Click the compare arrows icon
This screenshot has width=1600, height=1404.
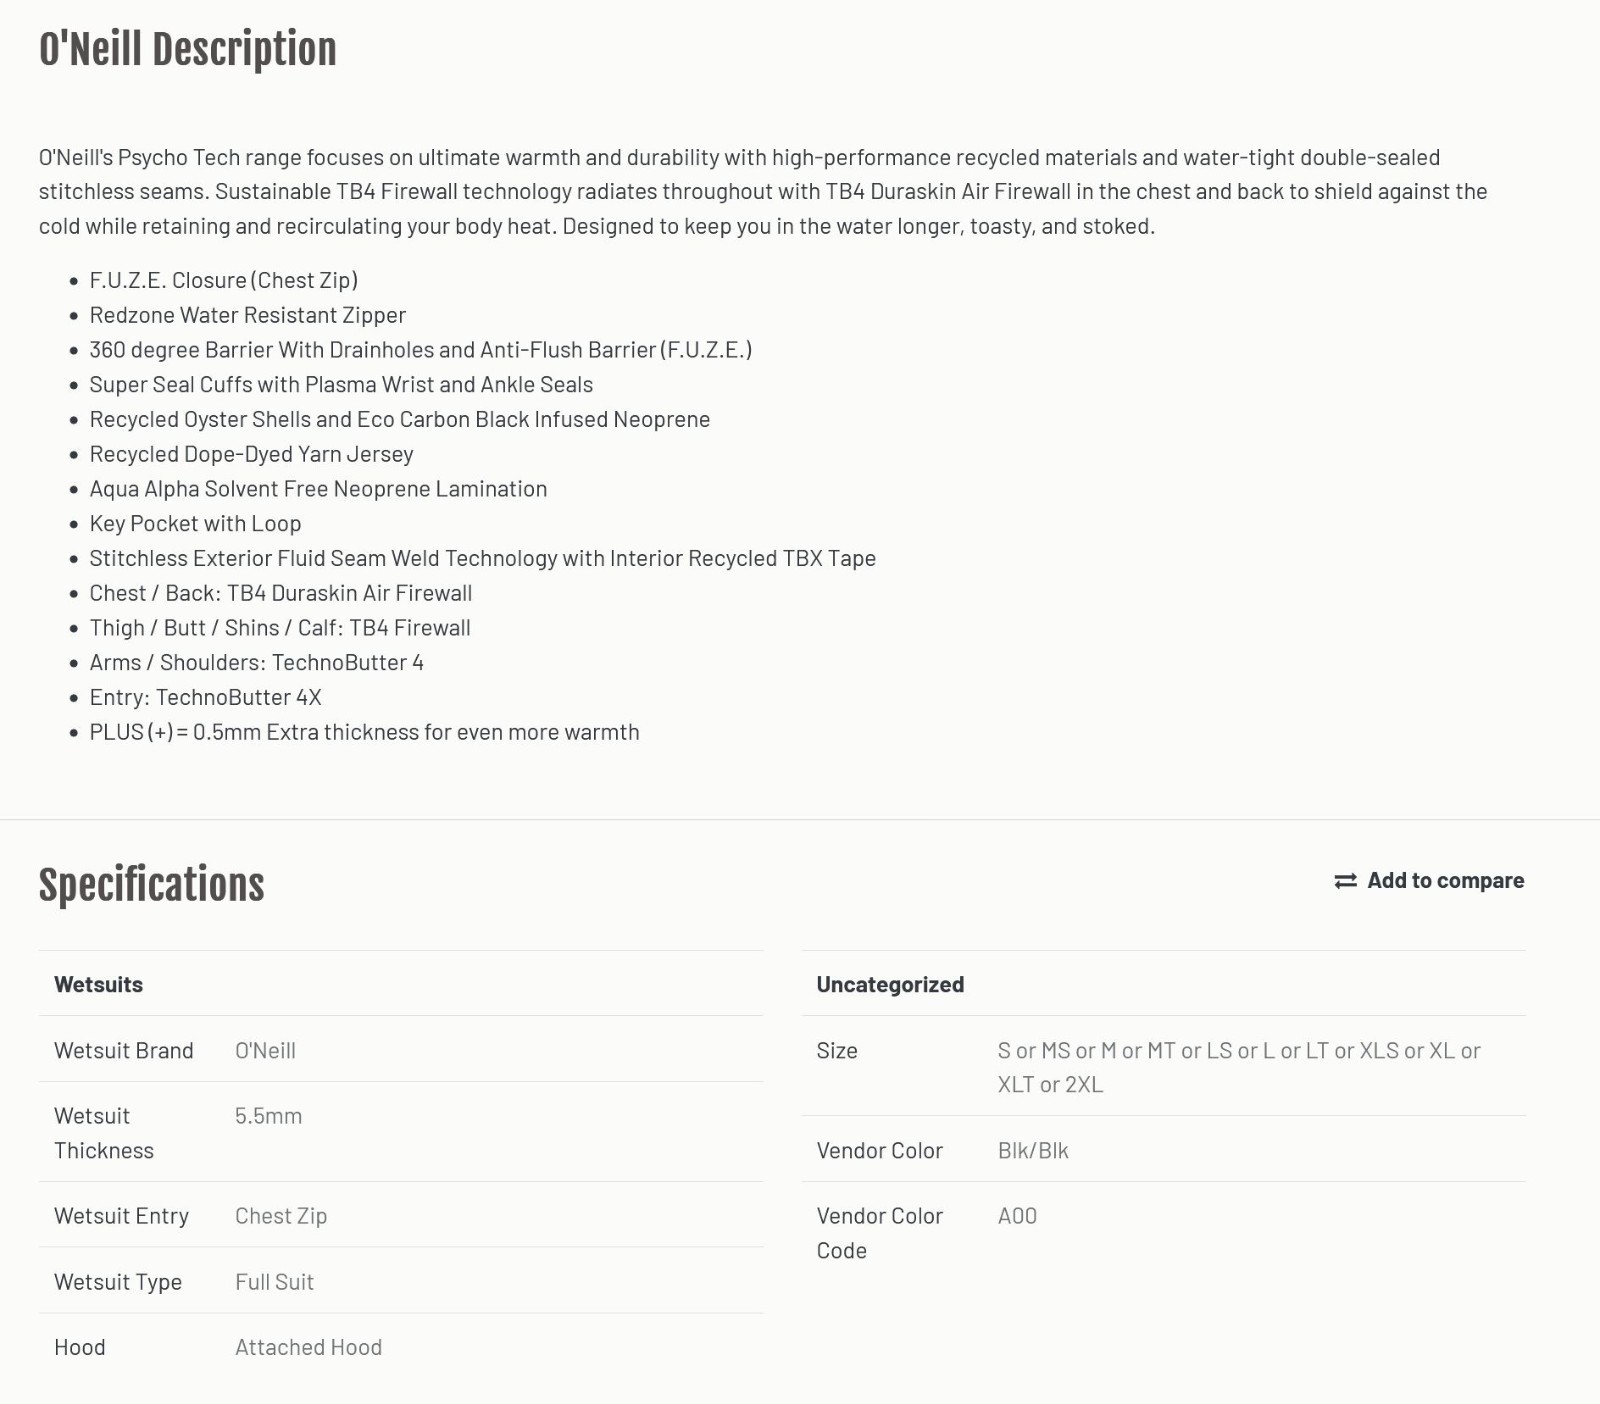1345,881
